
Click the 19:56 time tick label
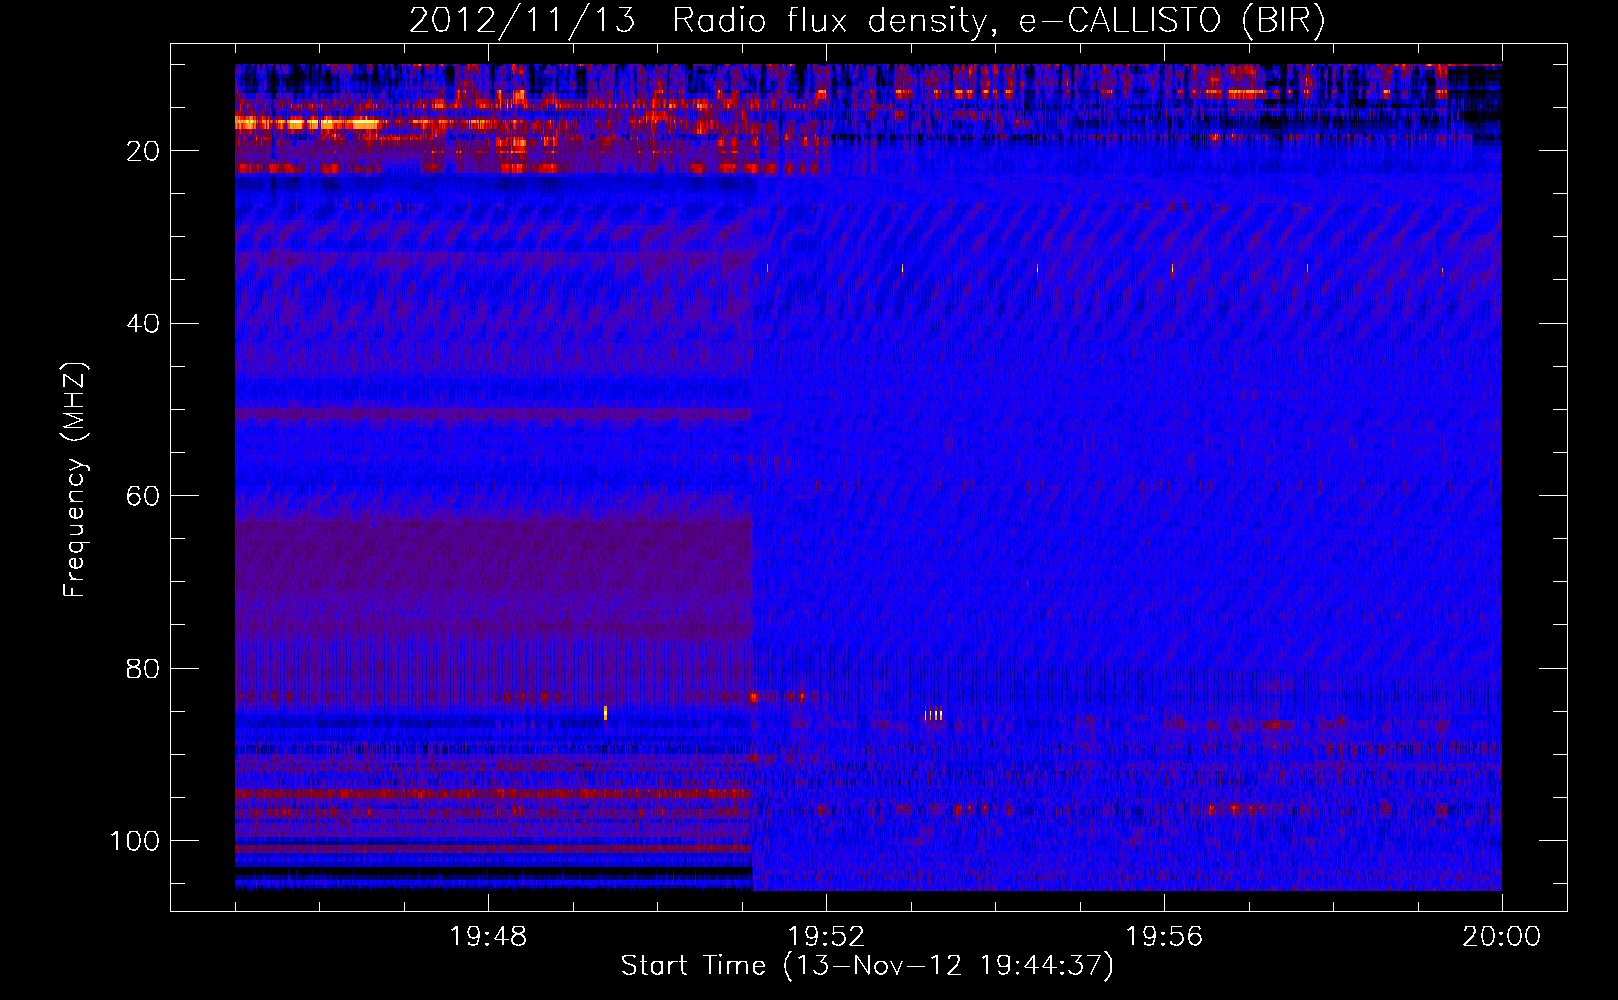[1164, 937]
